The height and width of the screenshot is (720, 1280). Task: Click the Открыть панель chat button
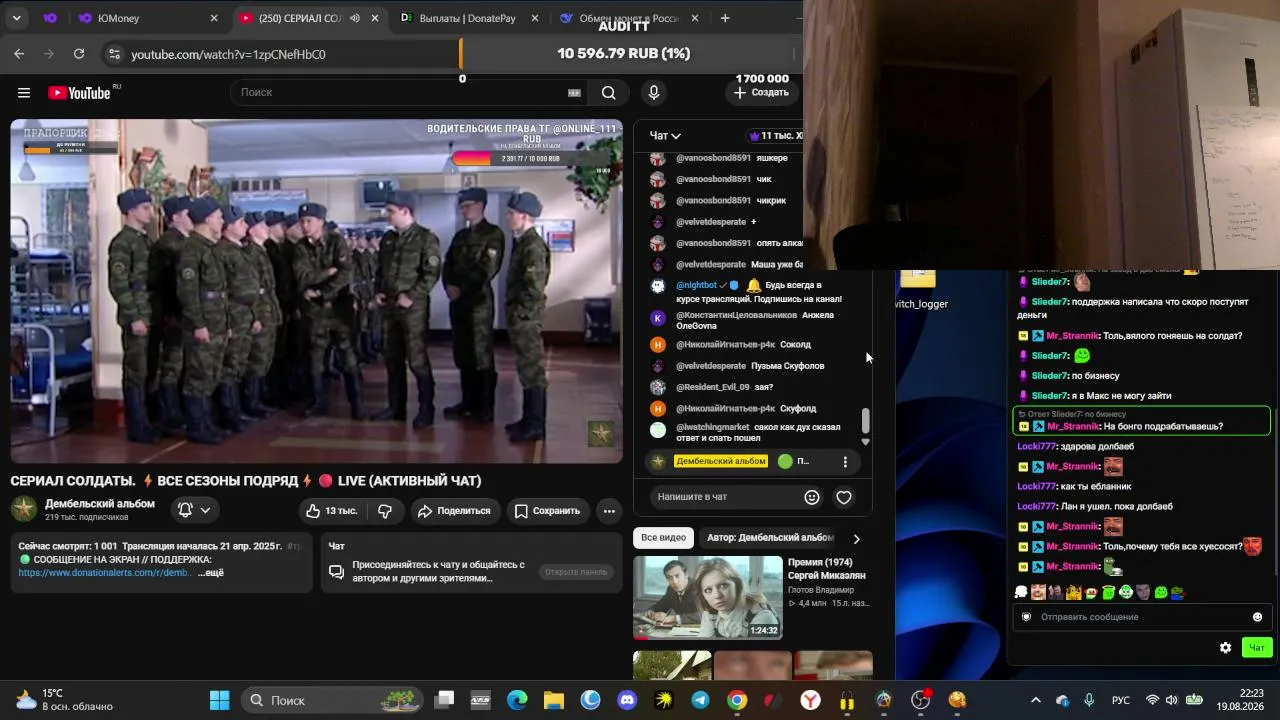point(575,572)
